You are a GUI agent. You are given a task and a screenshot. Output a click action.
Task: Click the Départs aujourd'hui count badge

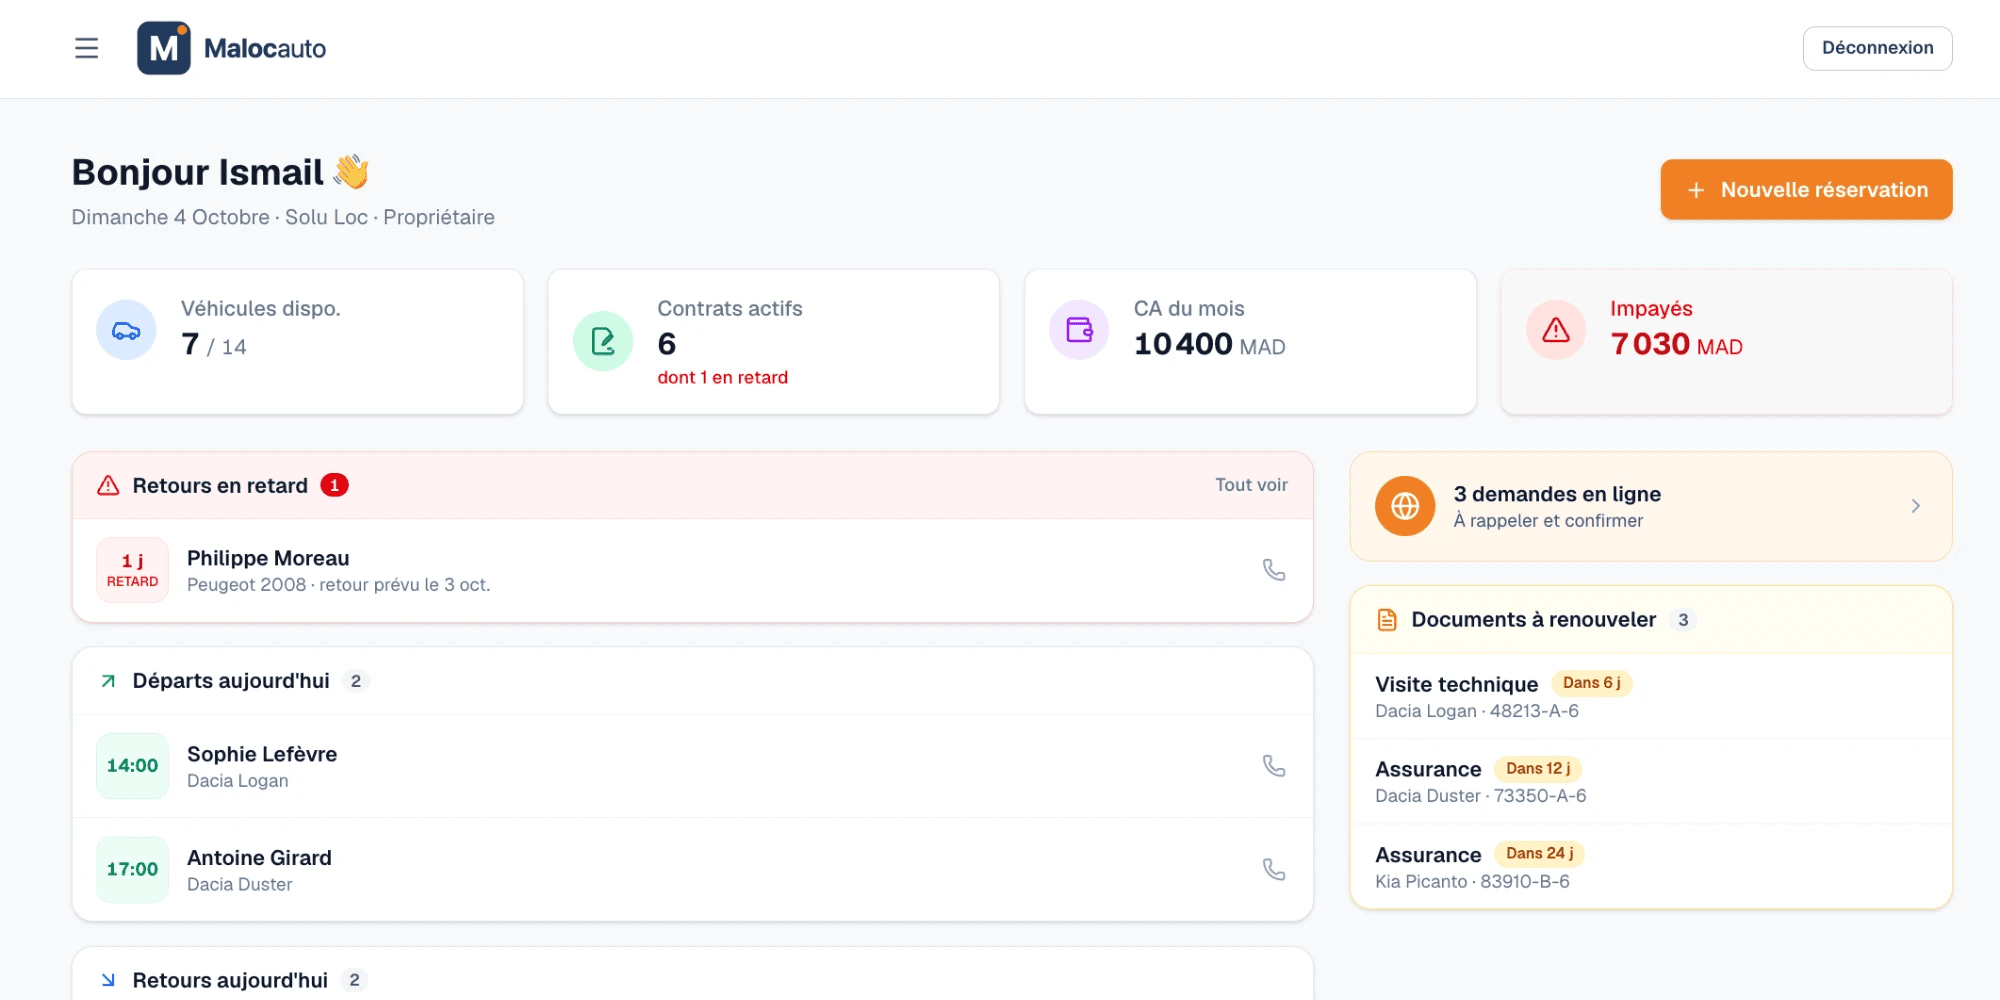(x=356, y=681)
